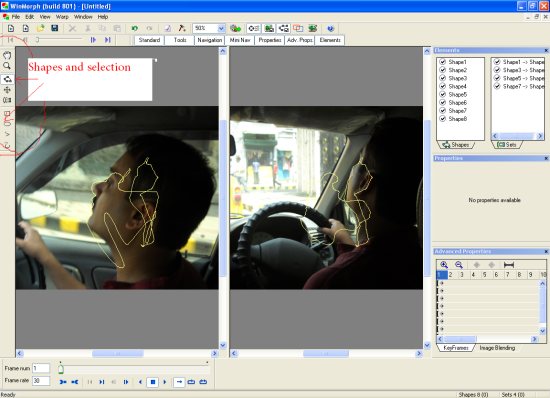Screen dimensions: 550x398
Task: Uncheck the Shape1 -> Shape set
Action: click(x=497, y=62)
